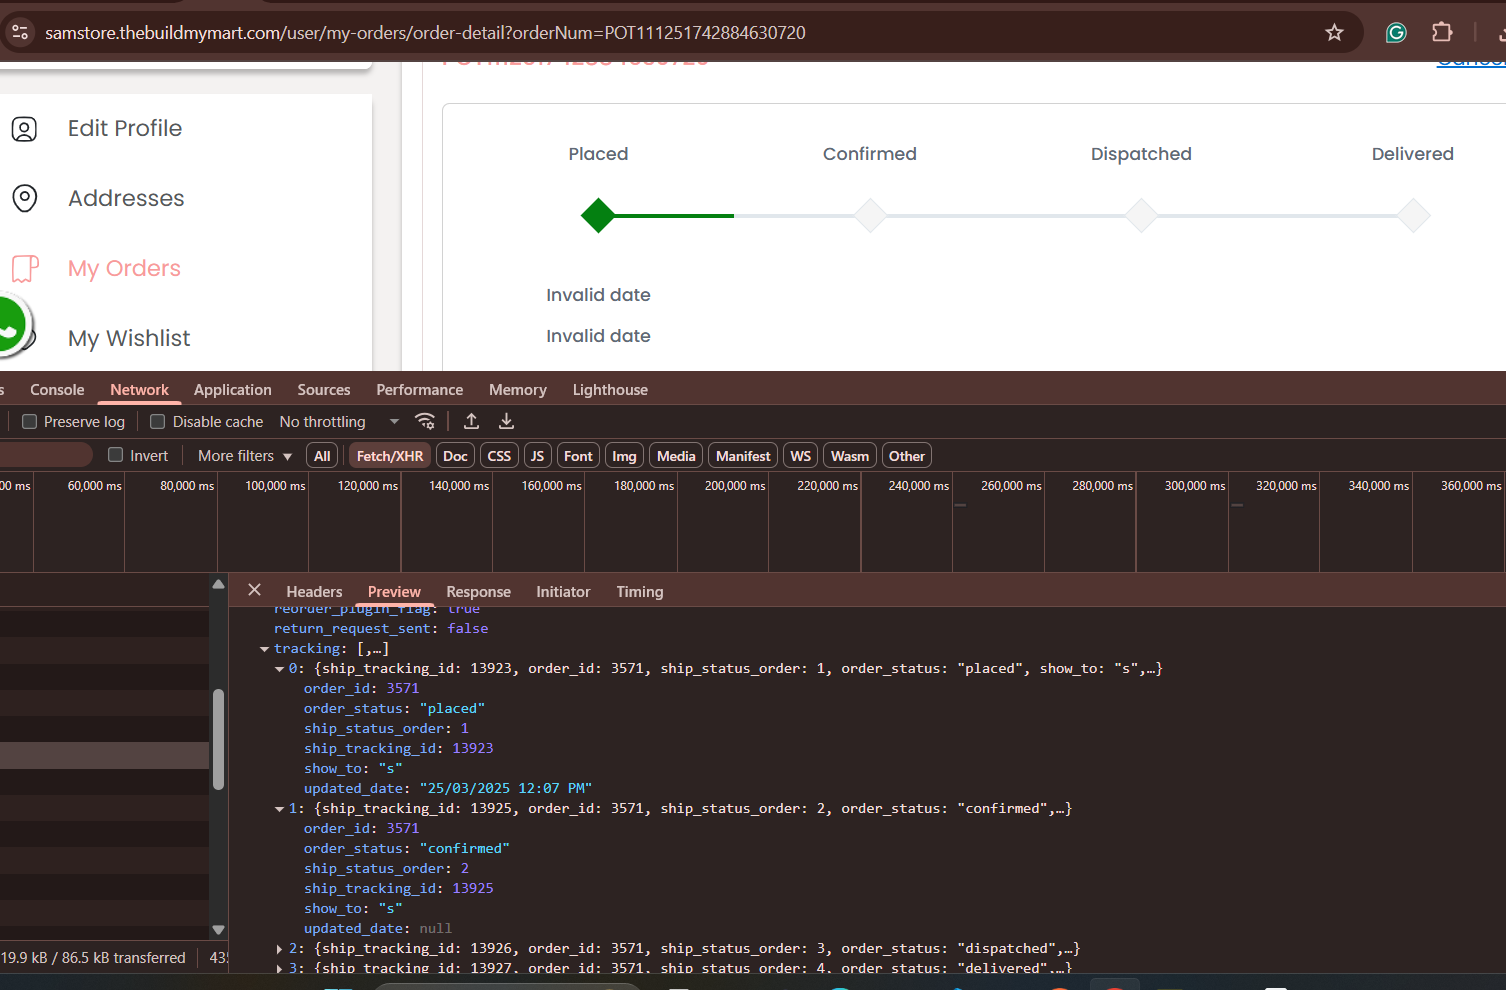Filter requests by Wasm

(850, 456)
